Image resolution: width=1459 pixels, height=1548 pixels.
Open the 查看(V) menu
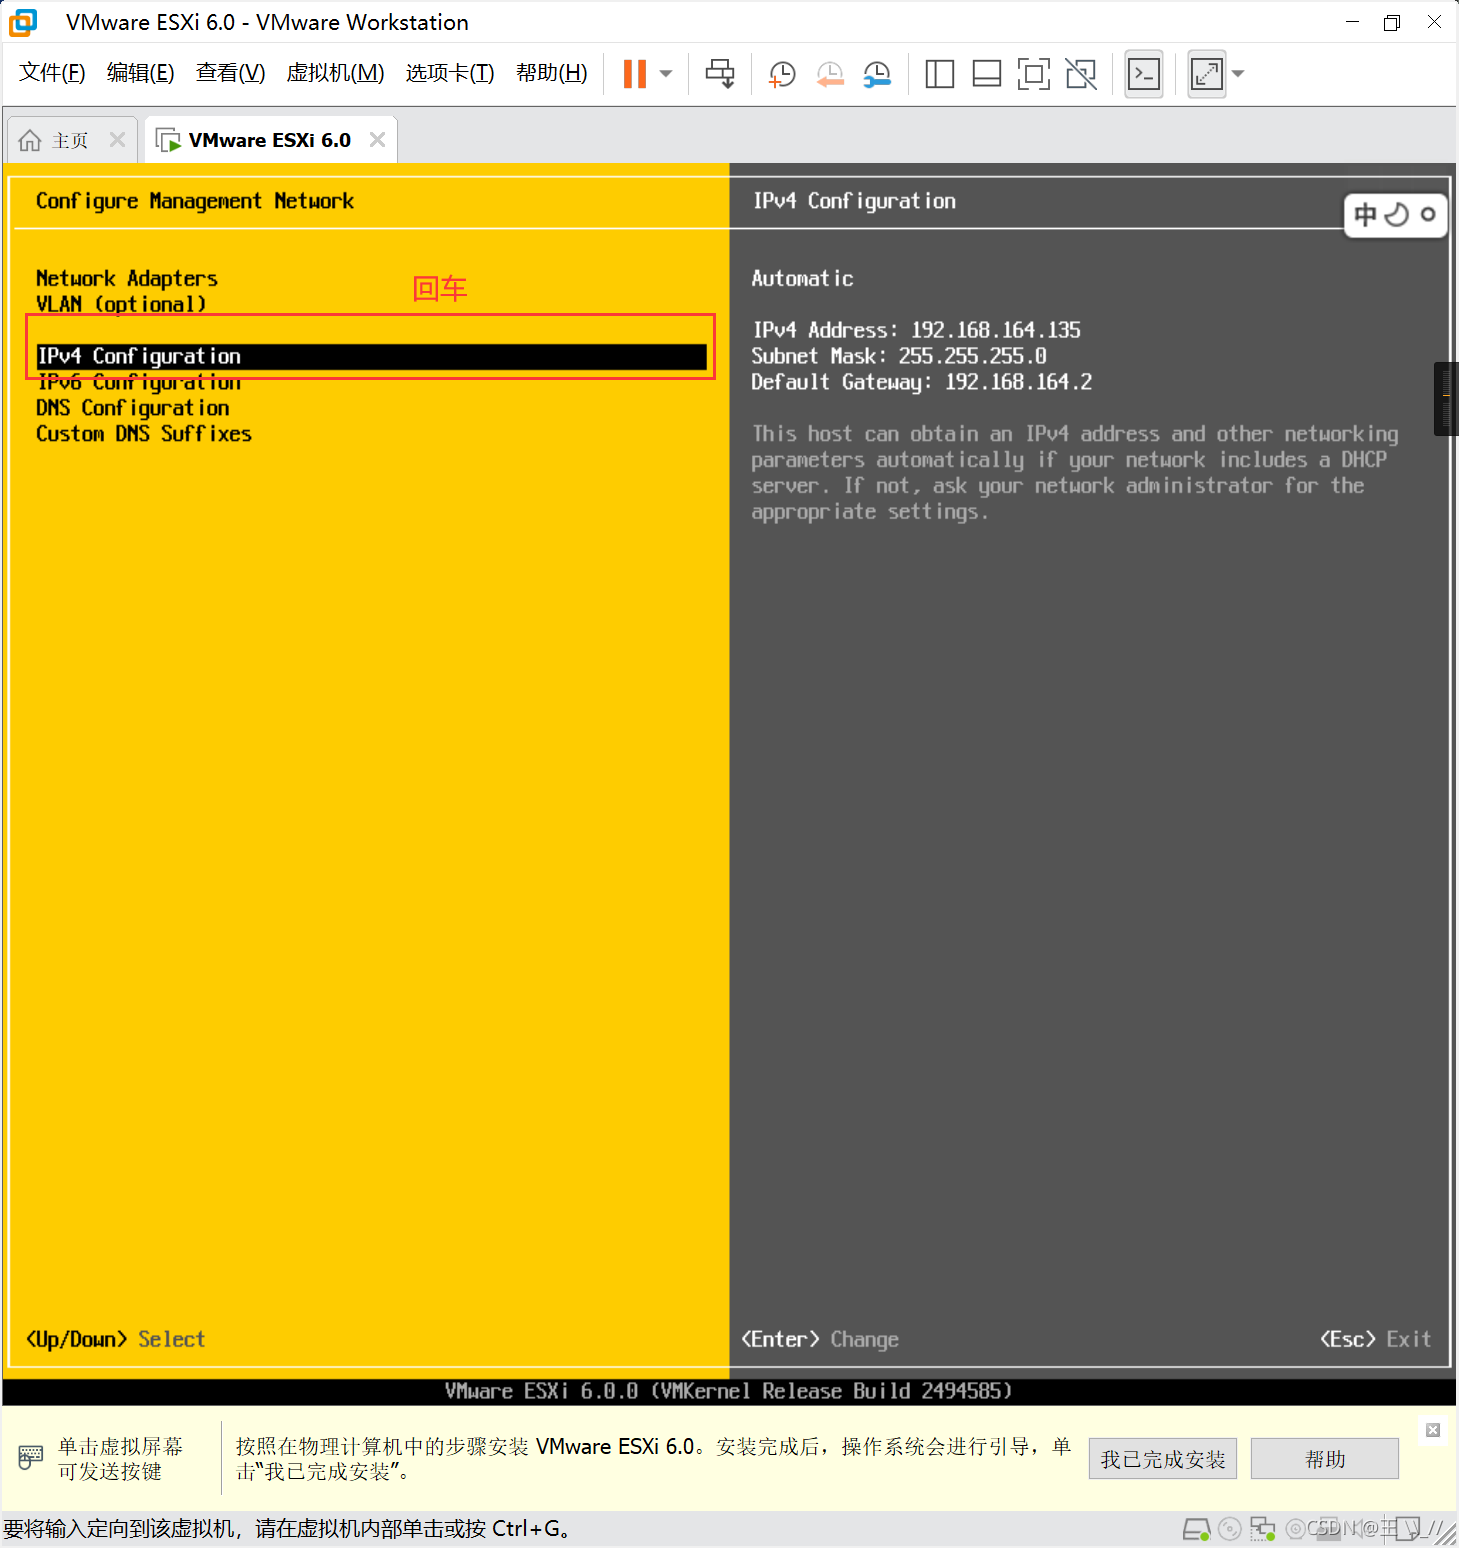coord(230,73)
